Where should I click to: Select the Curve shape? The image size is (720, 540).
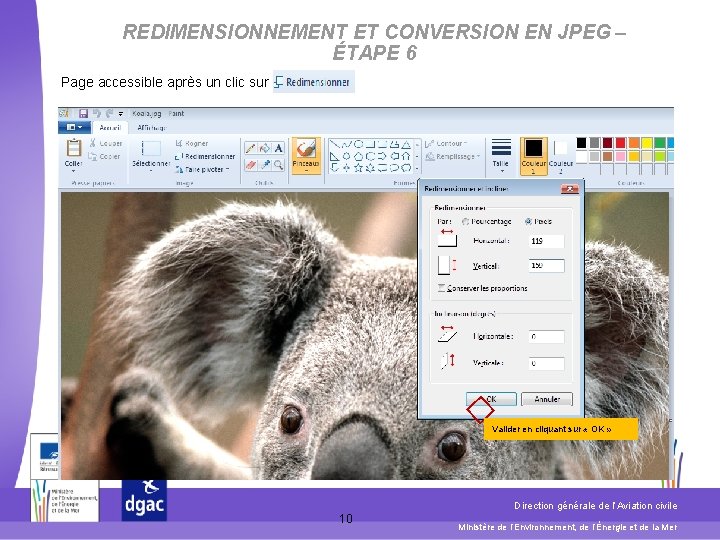pos(347,145)
